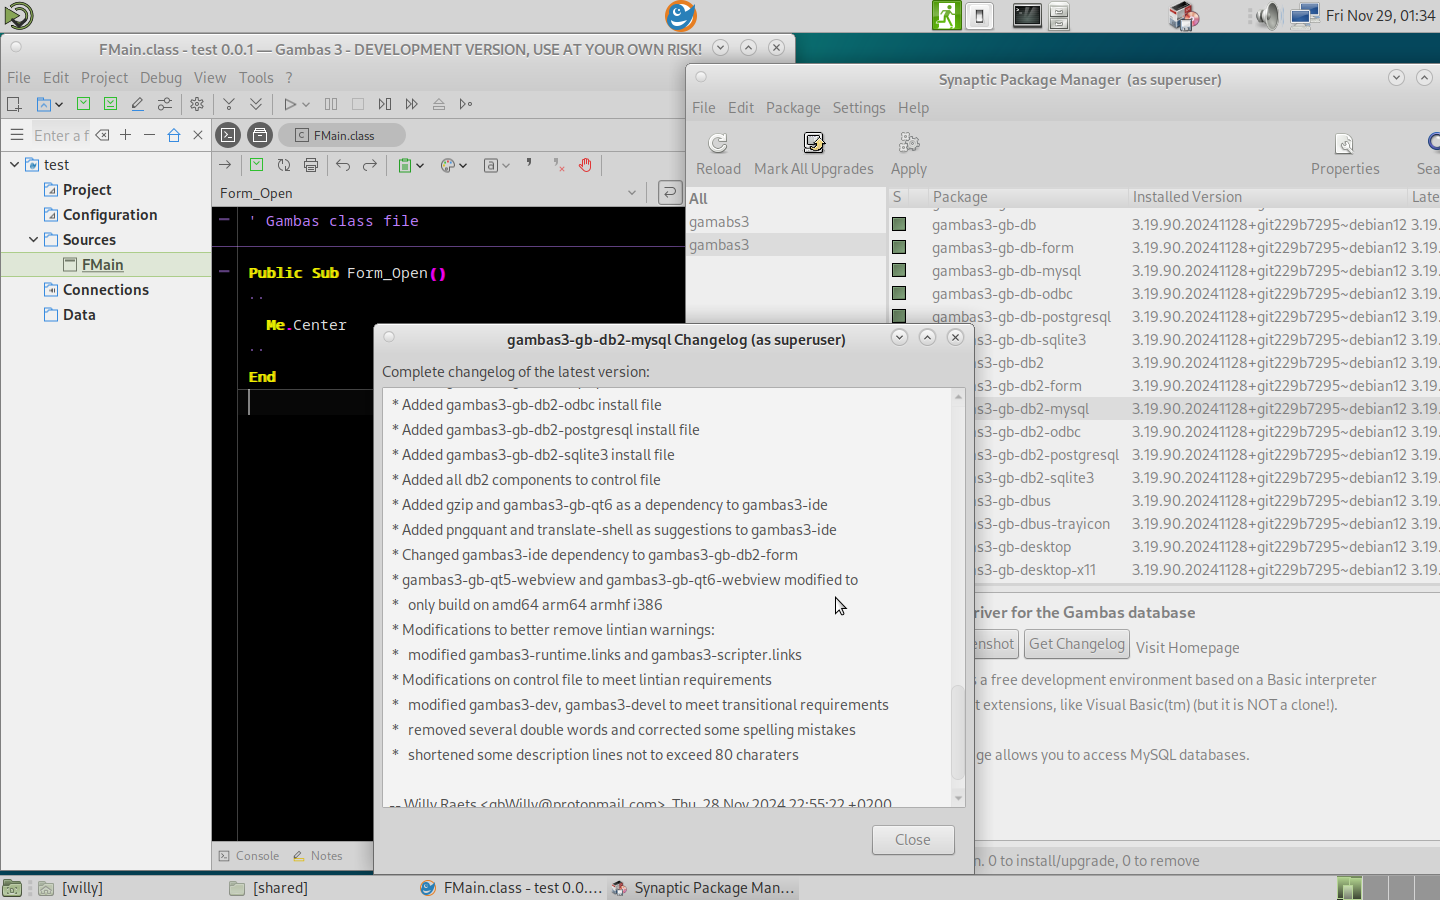1440x900 pixels.
Task: Click the Compile All double-chevron icon
Action: click(256, 104)
